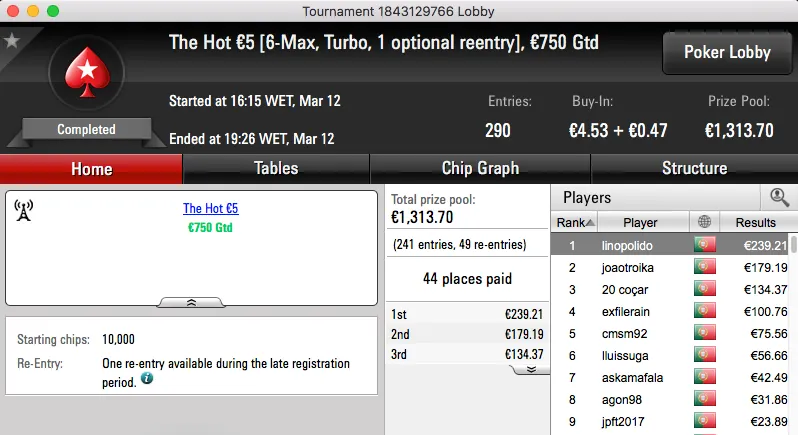Viewport: 798px width, 435px height.
Task: Select the Home tab
Action: pyautogui.click(x=91, y=169)
